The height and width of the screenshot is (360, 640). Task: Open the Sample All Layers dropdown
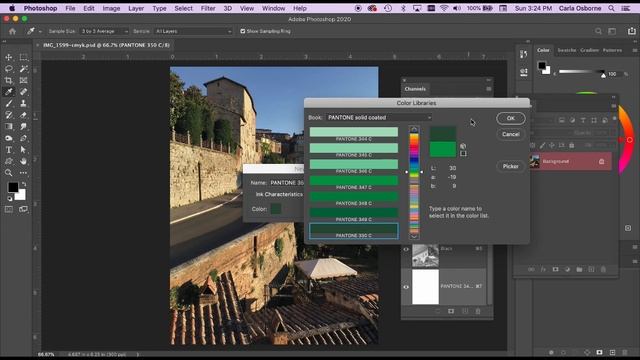click(x=193, y=31)
